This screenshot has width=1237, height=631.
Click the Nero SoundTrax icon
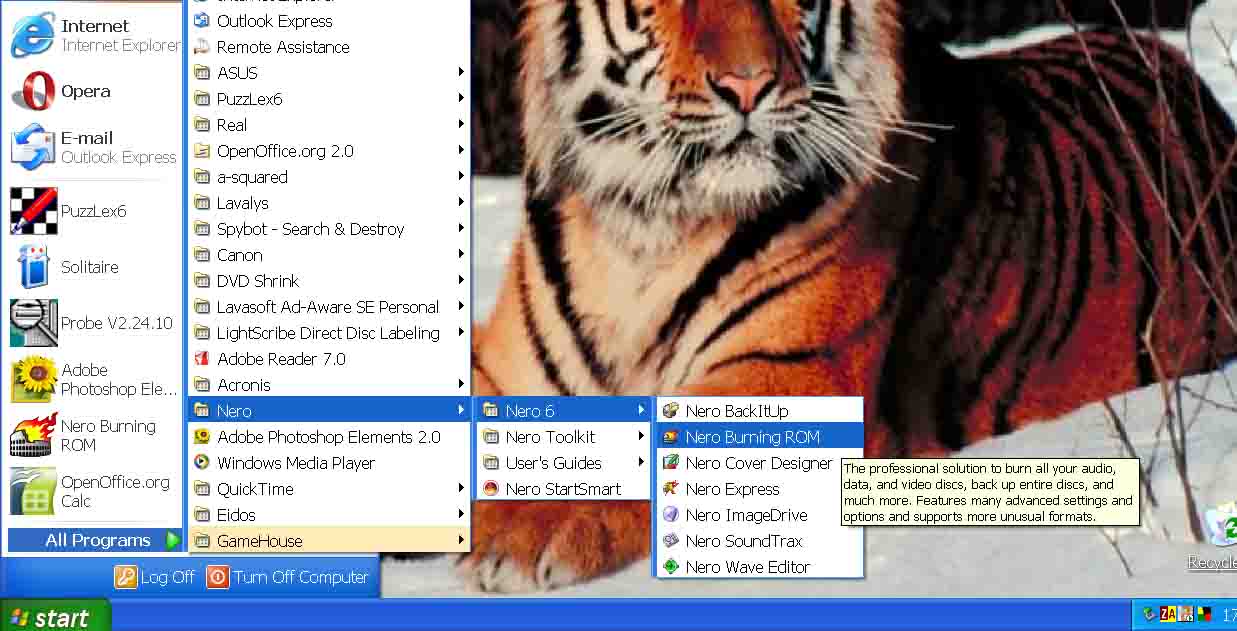click(671, 541)
